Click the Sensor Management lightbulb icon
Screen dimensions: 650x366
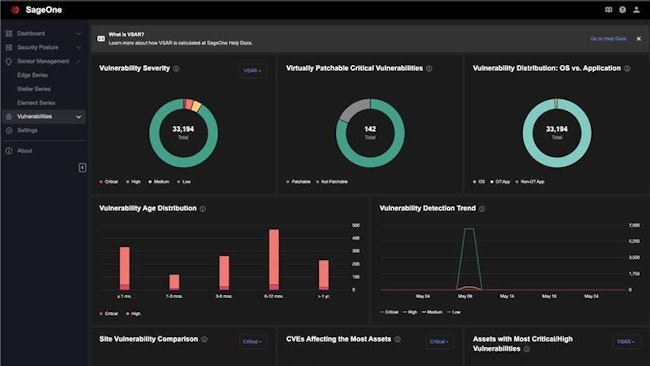[x=9, y=61]
